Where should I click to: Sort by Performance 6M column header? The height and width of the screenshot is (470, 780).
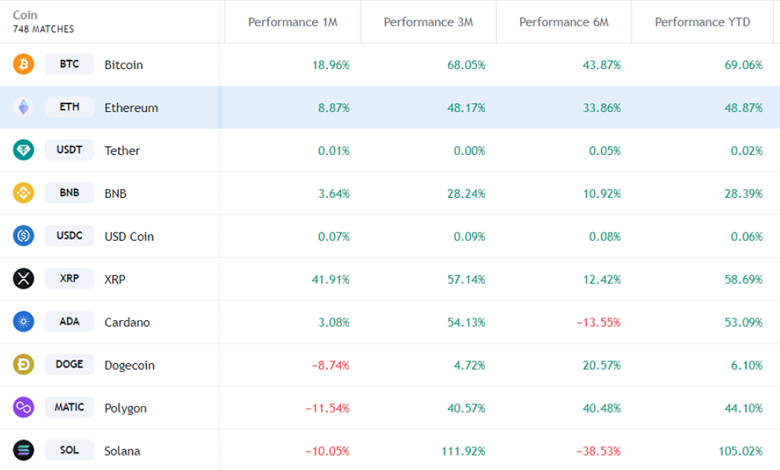pyautogui.click(x=563, y=22)
